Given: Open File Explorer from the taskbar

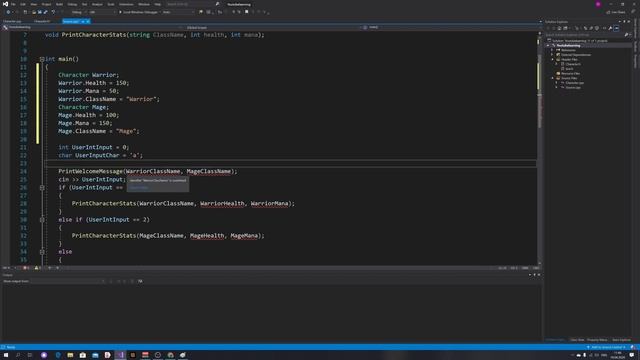Looking at the screenshot, I should [x=70, y=356].
